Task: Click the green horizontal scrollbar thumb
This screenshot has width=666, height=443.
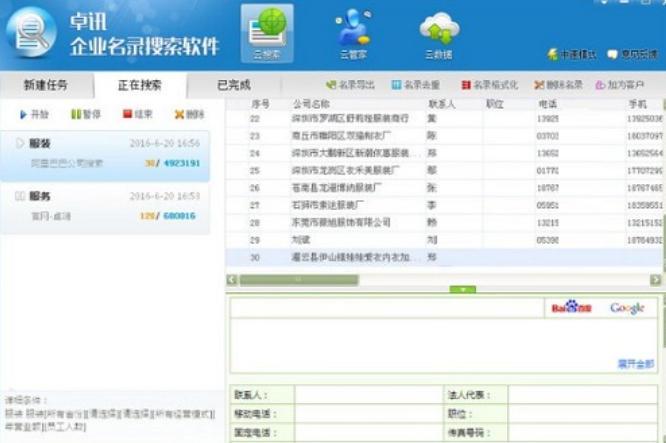Action: coord(299,279)
